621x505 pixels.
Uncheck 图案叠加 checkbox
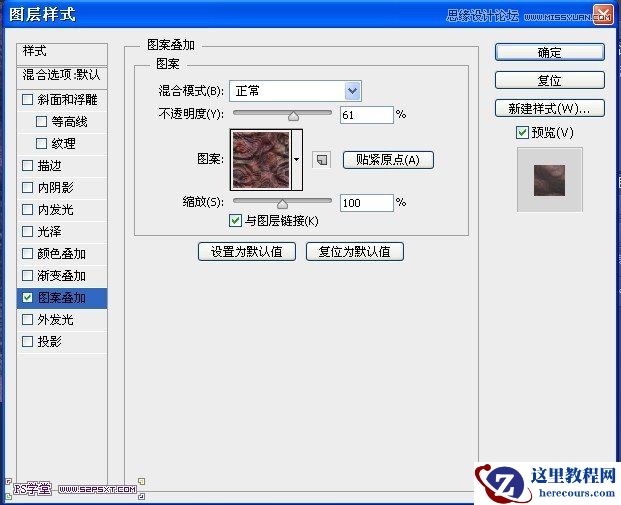[27, 297]
